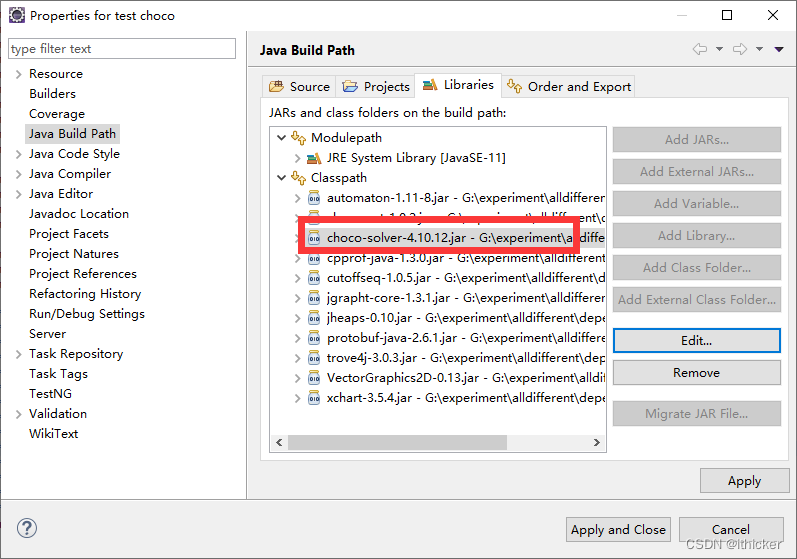
Task: Select Project References in sidebar
Action: coord(83,274)
